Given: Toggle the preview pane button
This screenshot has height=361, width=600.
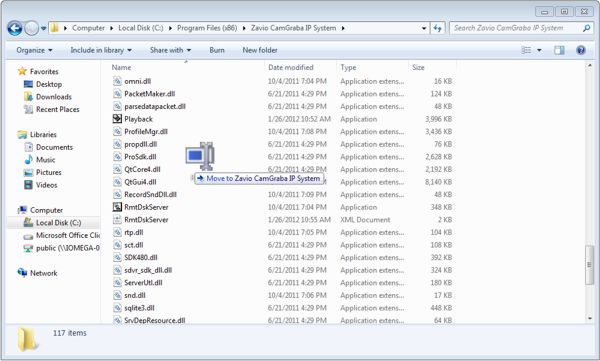Looking at the screenshot, I should click(x=559, y=50).
